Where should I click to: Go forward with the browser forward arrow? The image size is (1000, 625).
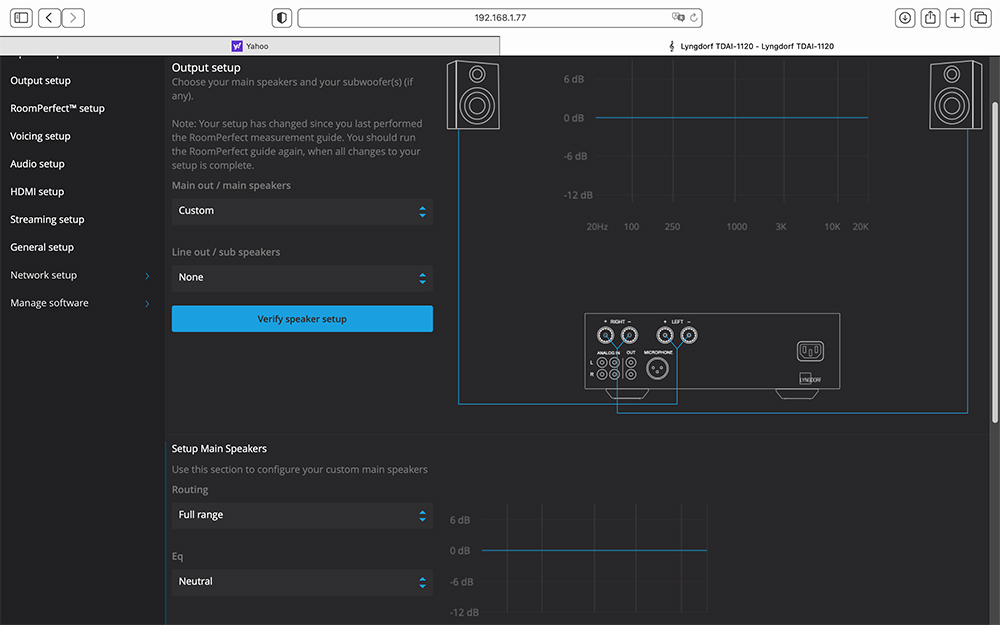(x=73, y=18)
